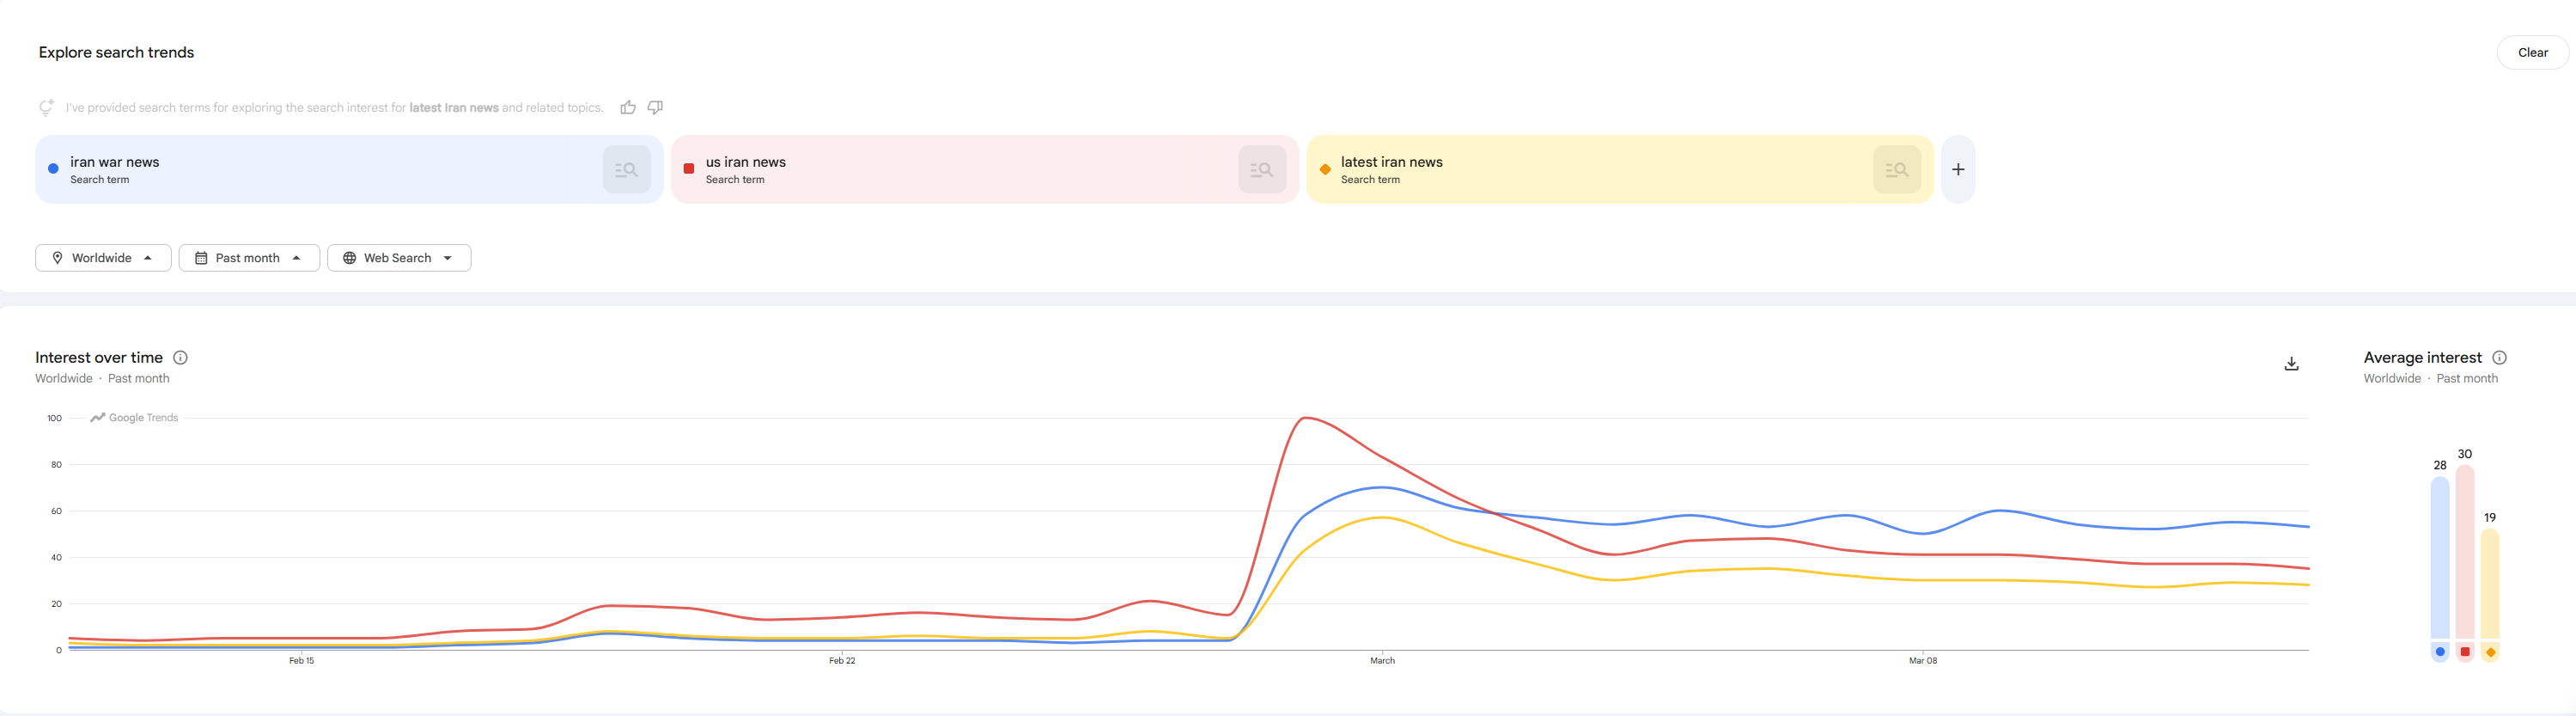Open the Past month time range dropdown
The height and width of the screenshot is (716, 2576).
(249, 258)
